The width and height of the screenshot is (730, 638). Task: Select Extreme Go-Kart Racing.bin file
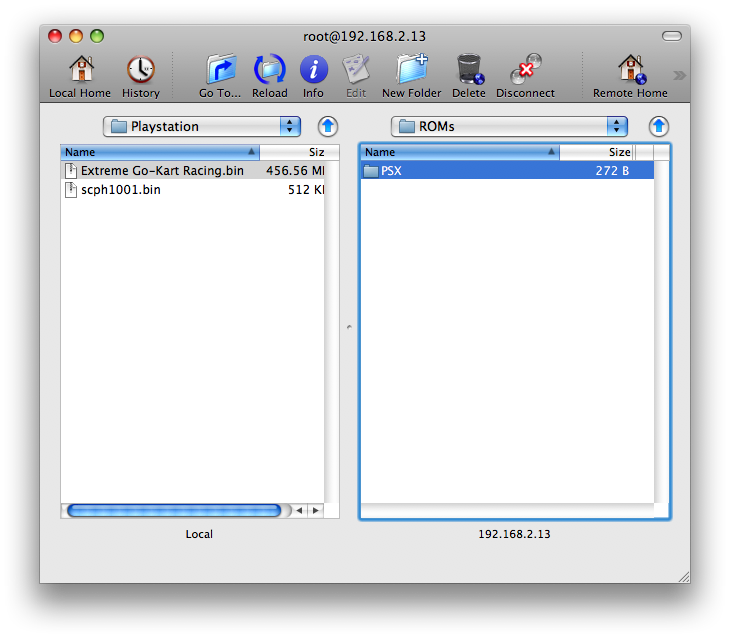coord(162,171)
